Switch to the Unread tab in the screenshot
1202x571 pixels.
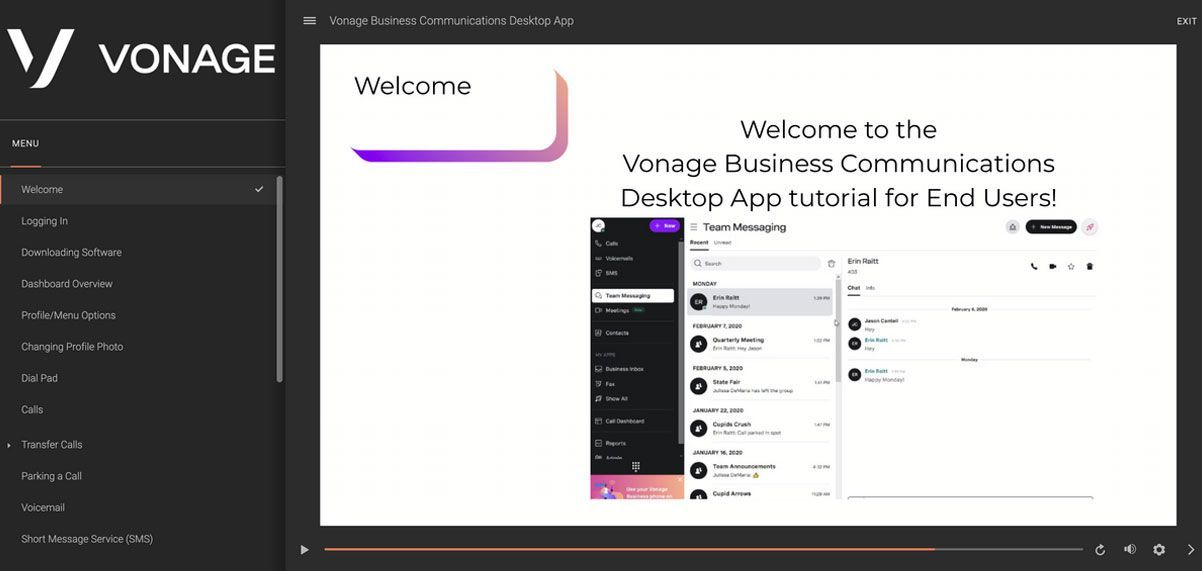pyautogui.click(x=722, y=243)
